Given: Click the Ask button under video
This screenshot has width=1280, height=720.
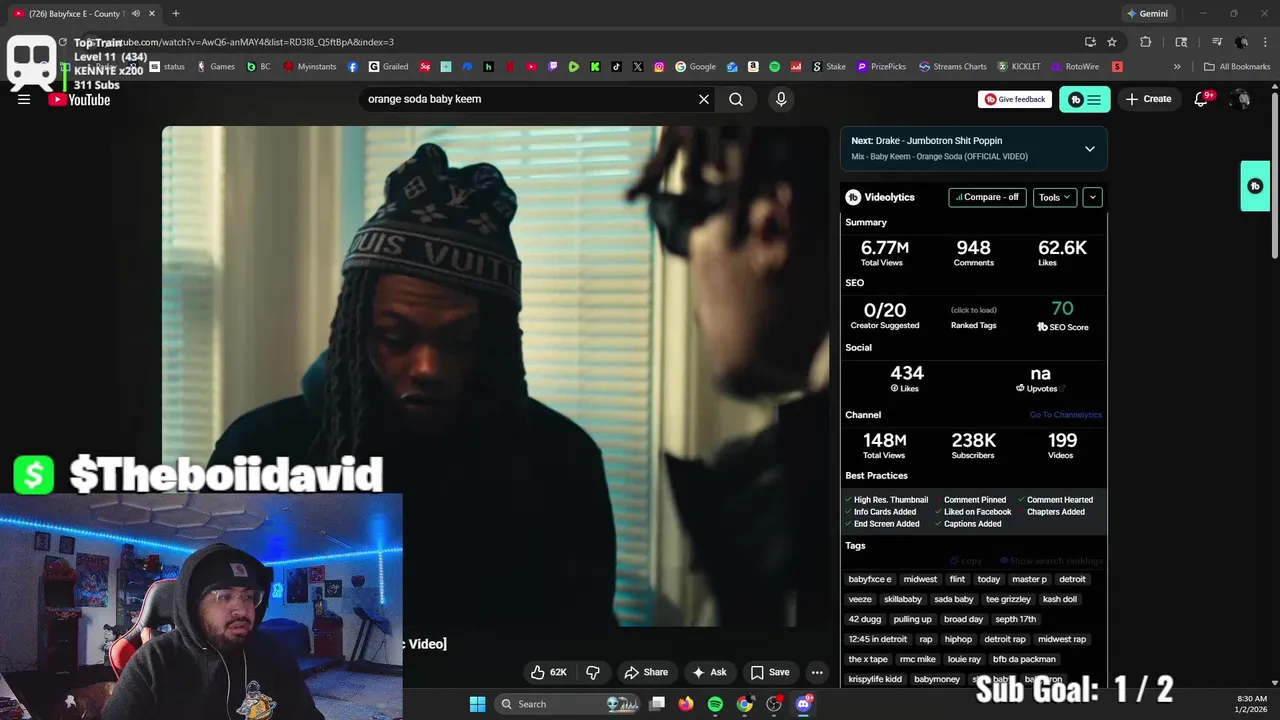Looking at the screenshot, I should coord(709,672).
